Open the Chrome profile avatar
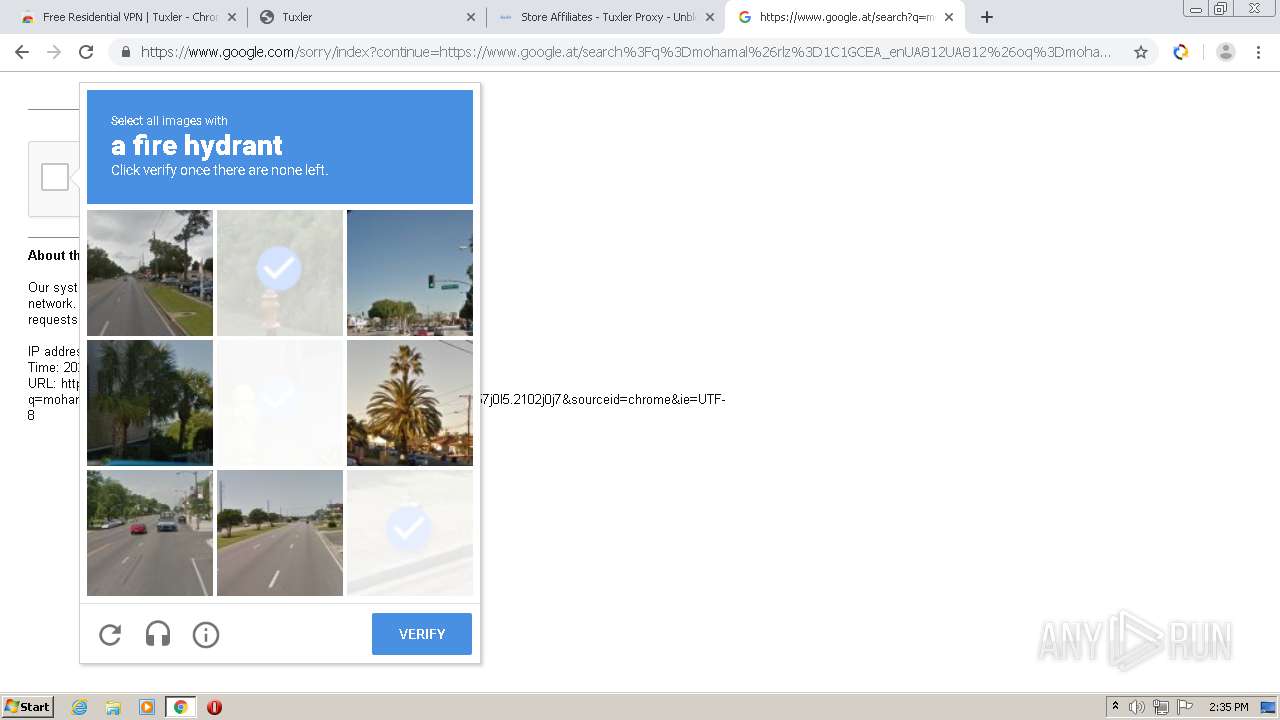Viewport: 1280px width, 720px height. click(x=1225, y=52)
